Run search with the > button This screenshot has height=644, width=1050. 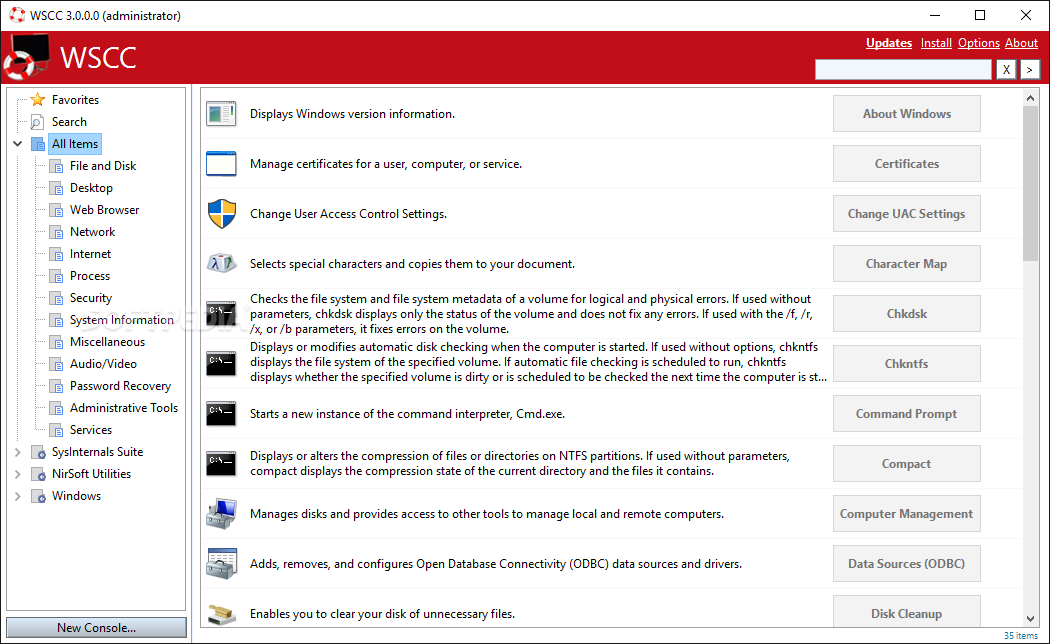pyautogui.click(x=1030, y=69)
